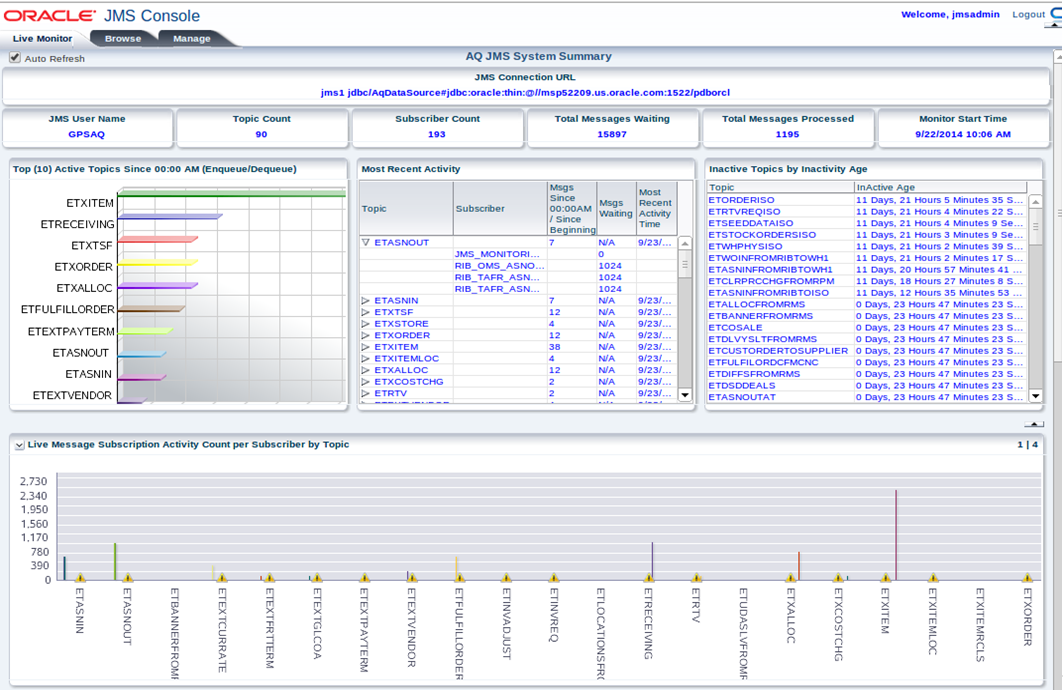Collapse the Live Message Subscription Activity panel
Viewport: 1063px width, 692px height.
point(17,443)
